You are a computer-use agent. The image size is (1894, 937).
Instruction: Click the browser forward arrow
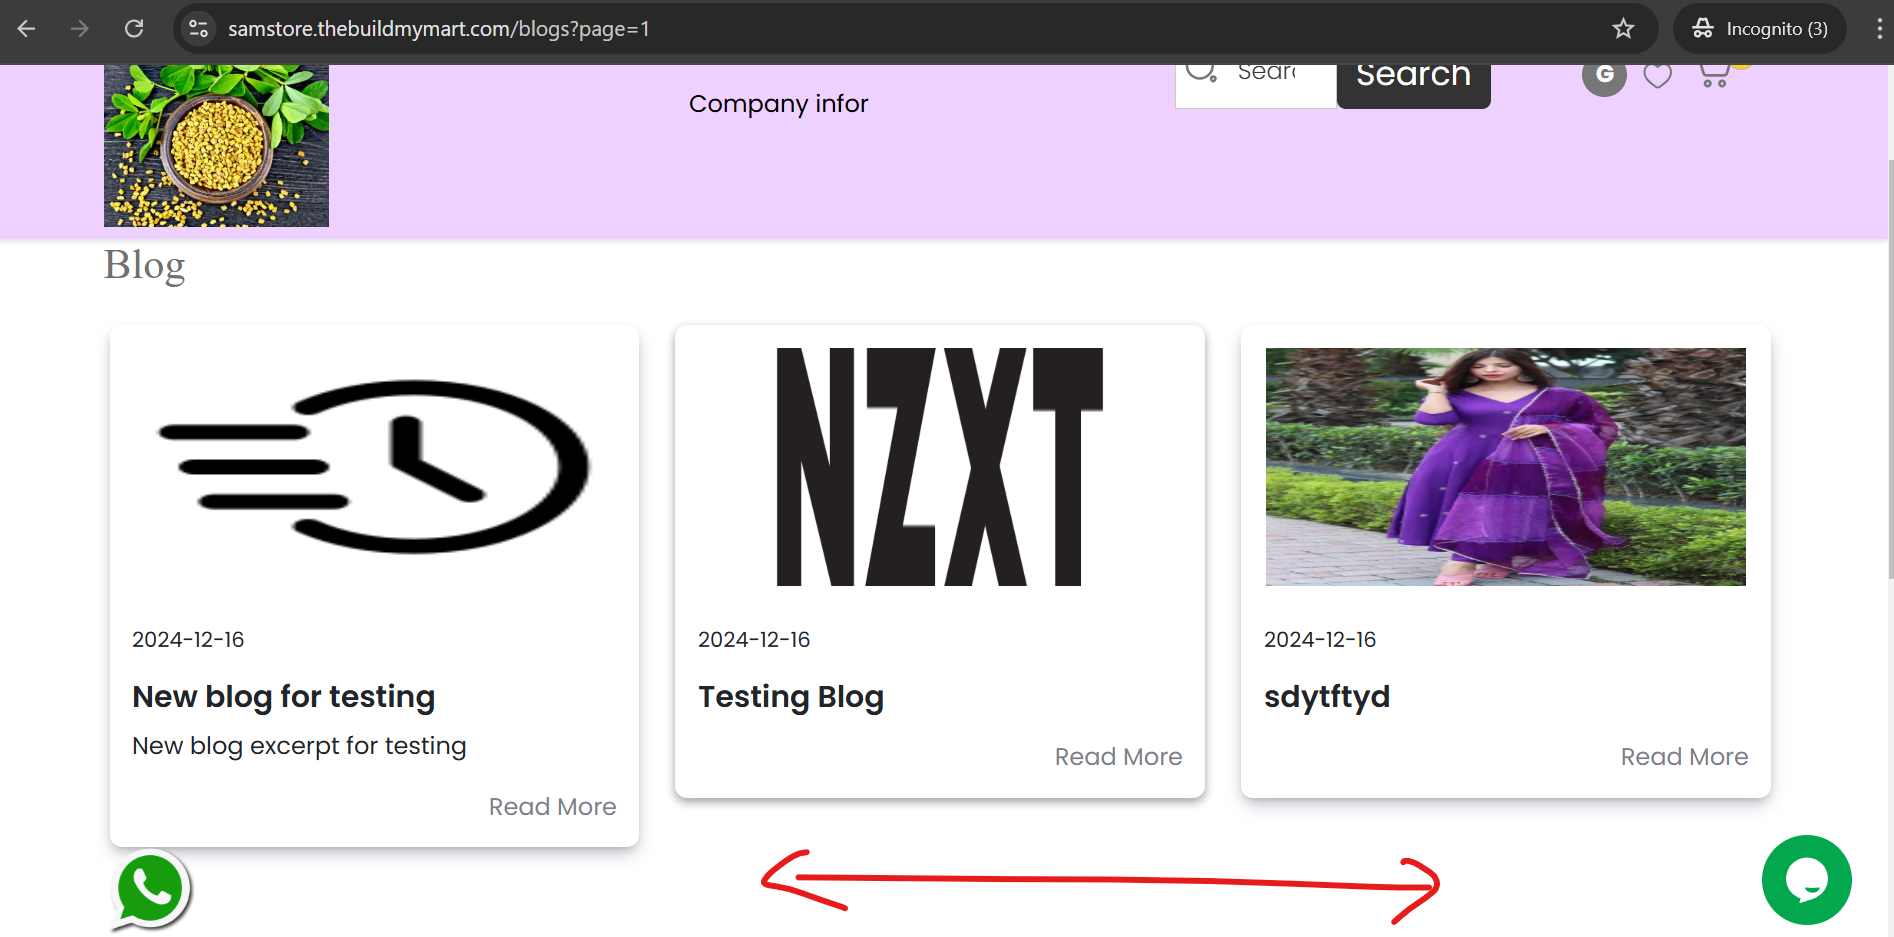[x=80, y=29]
